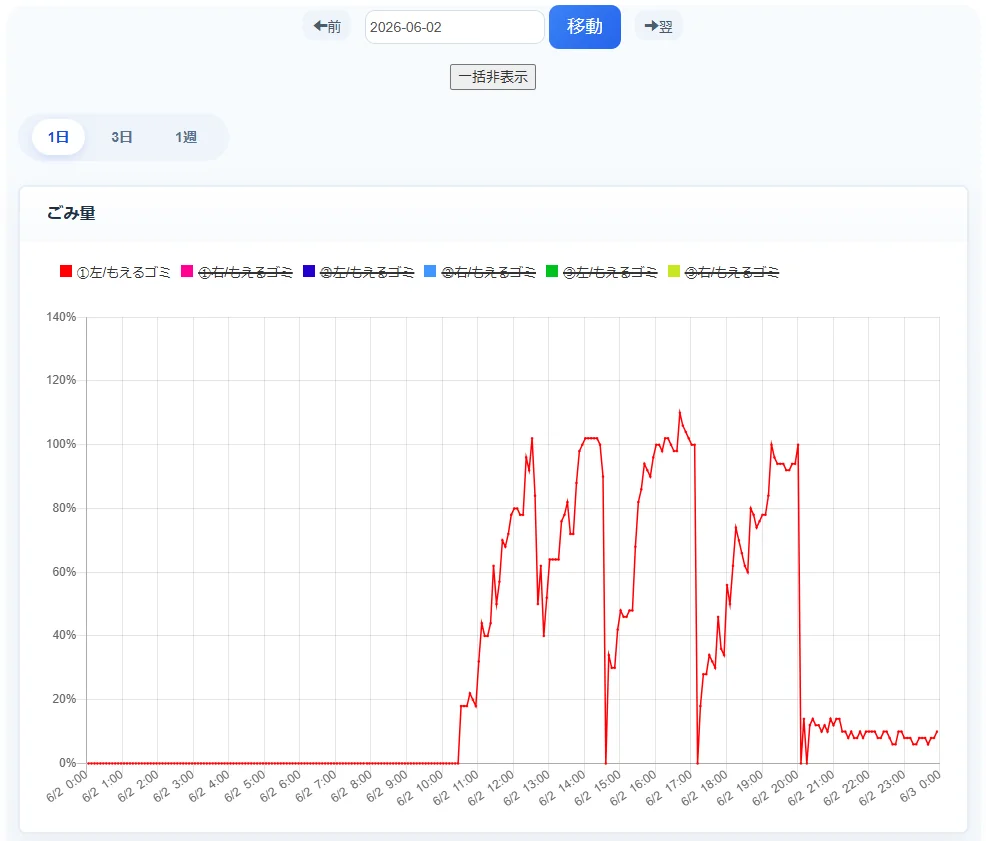This screenshot has height=841, width=986.
Task: Click the 6/2 12:00 x-axis label
Action: [491, 788]
